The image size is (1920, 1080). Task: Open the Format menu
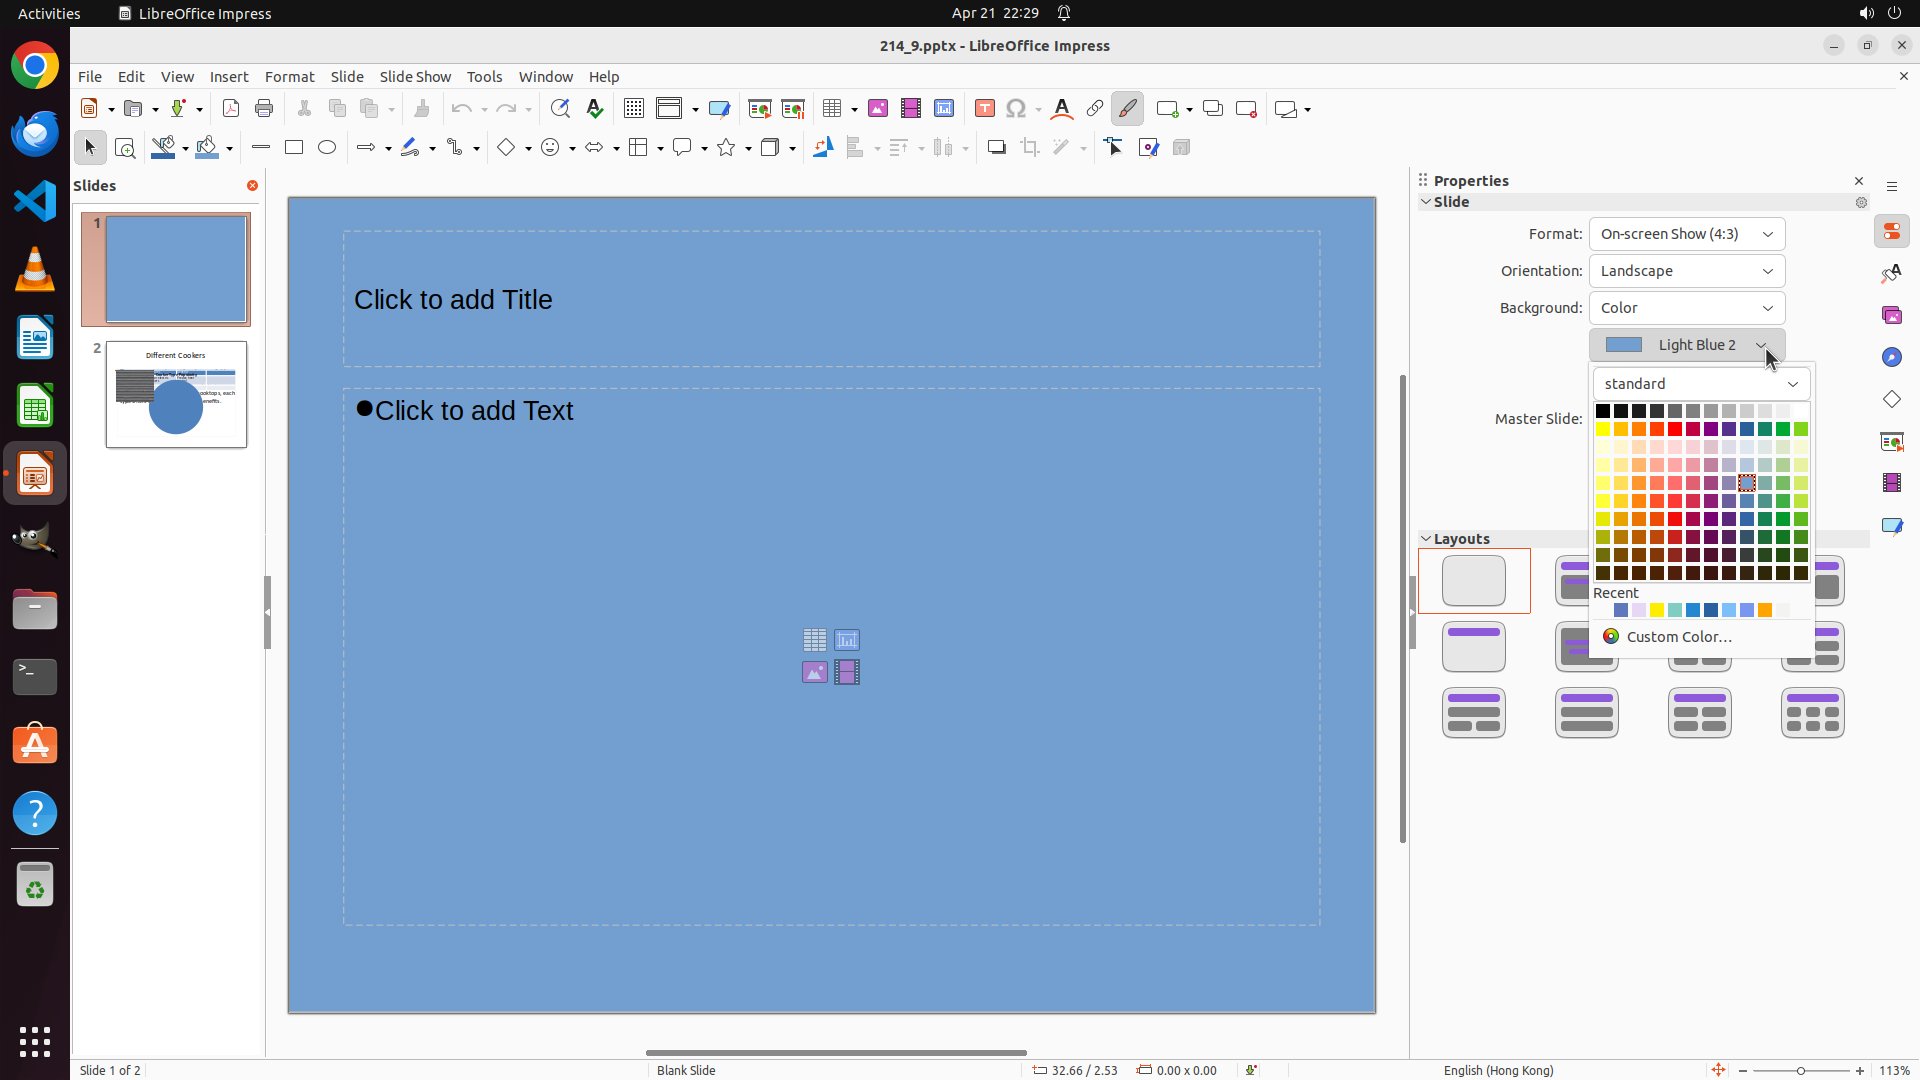(289, 77)
